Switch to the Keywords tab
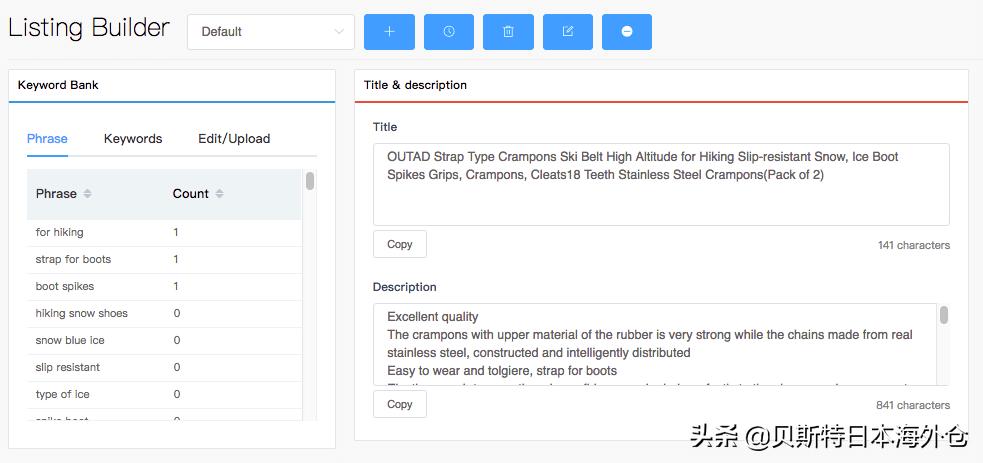This screenshot has width=983, height=463. (133, 139)
